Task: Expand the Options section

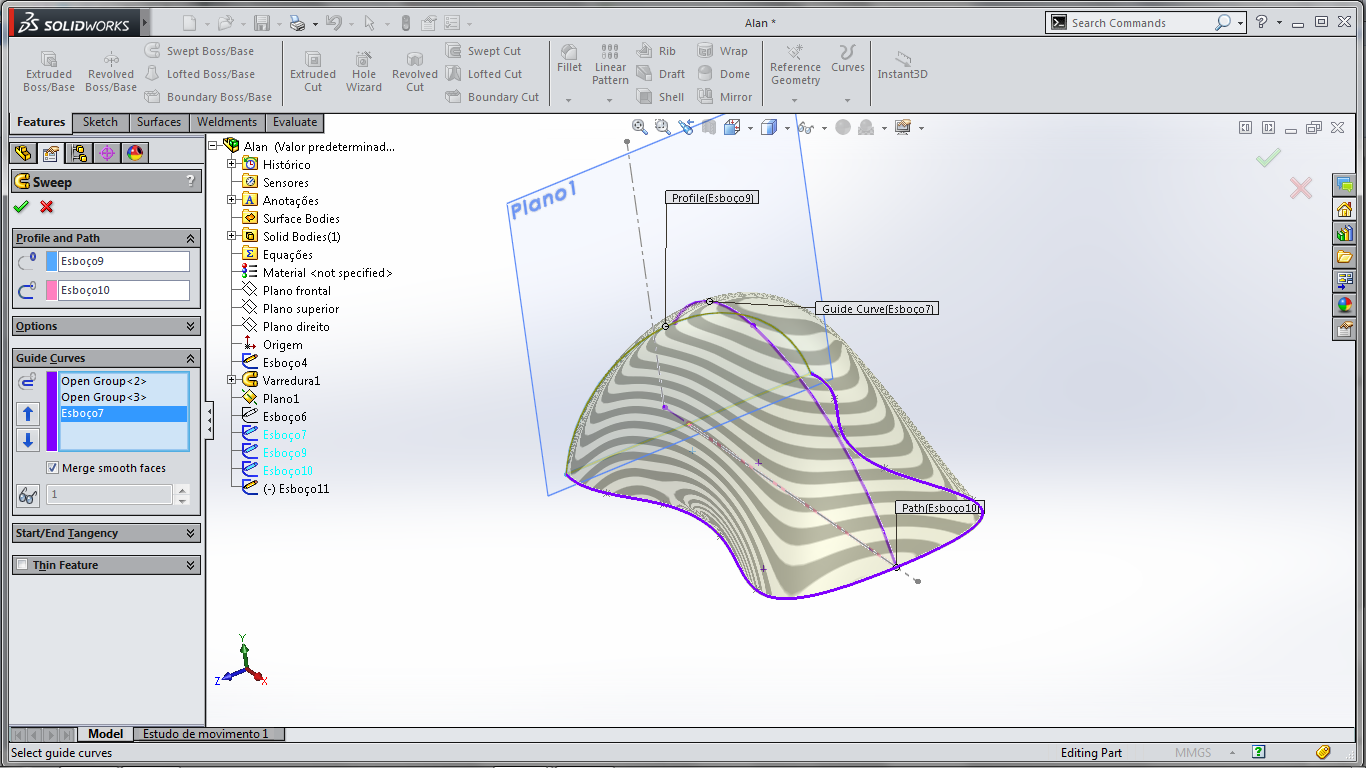Action: (191, 326)
